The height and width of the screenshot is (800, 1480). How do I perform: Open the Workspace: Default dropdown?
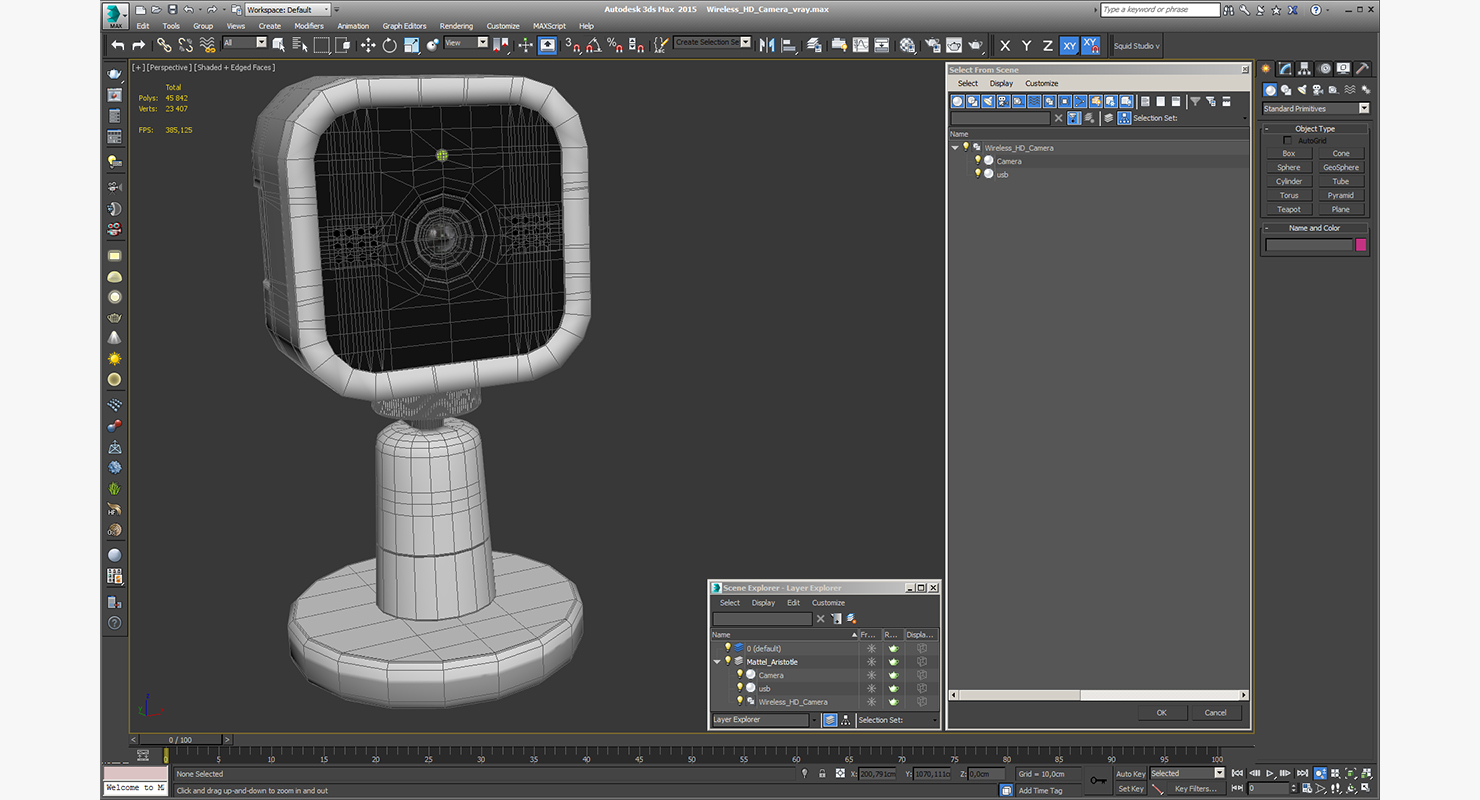(287, 10)
